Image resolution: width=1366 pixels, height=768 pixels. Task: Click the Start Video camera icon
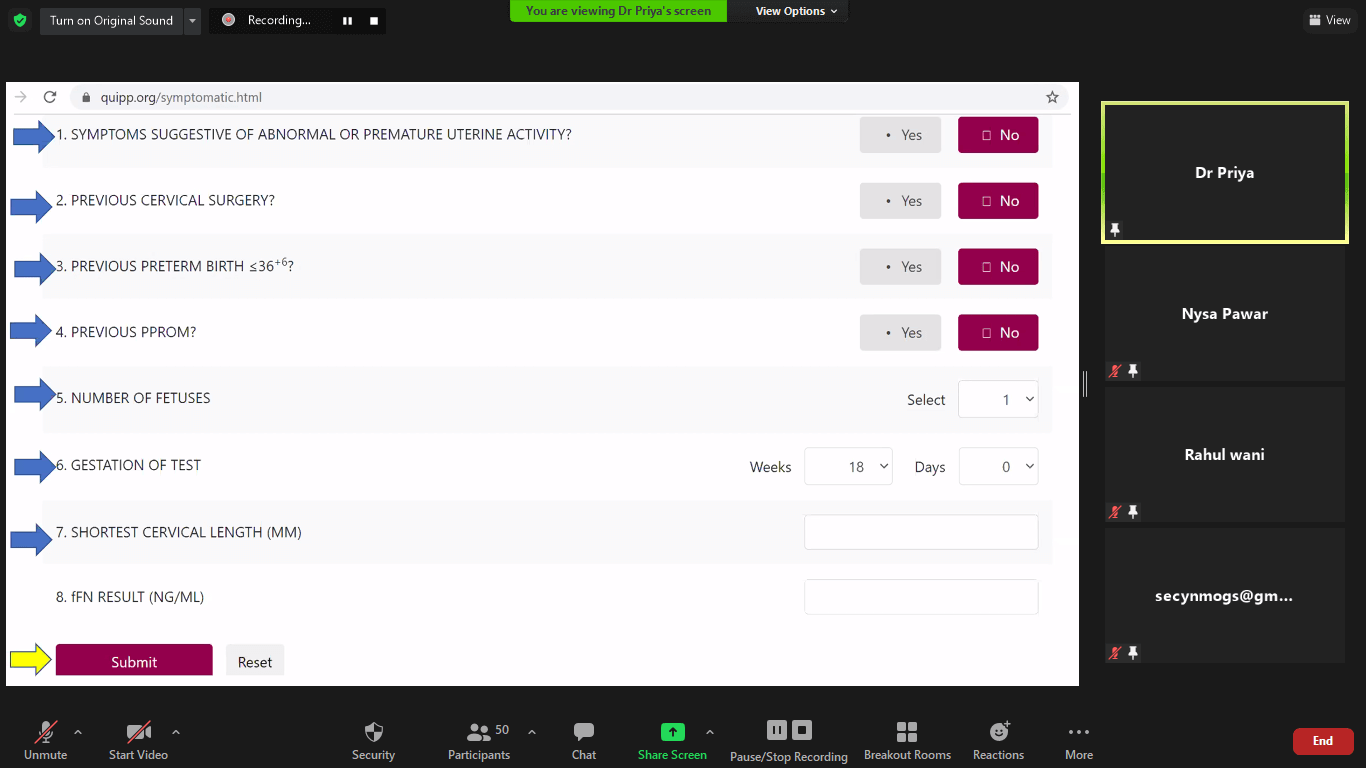138,732
